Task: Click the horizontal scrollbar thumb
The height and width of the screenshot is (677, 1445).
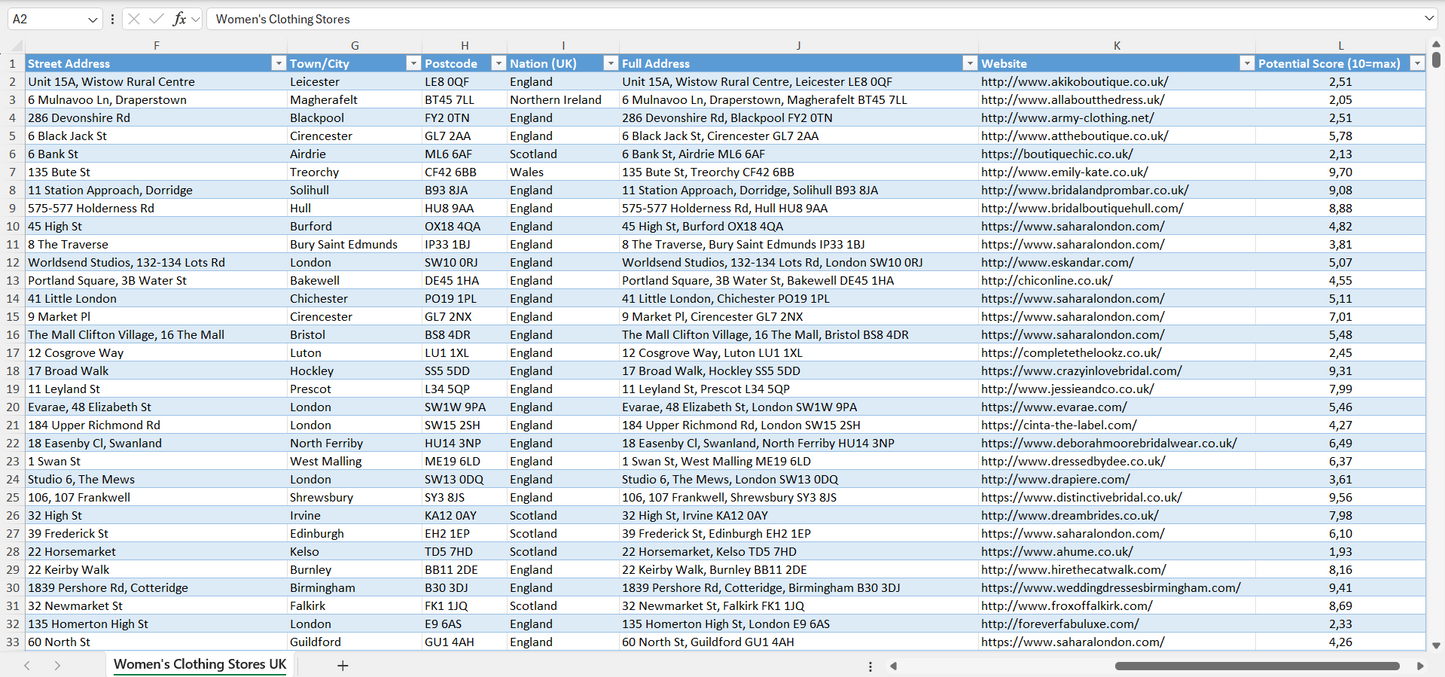Action: point(1257,666)
